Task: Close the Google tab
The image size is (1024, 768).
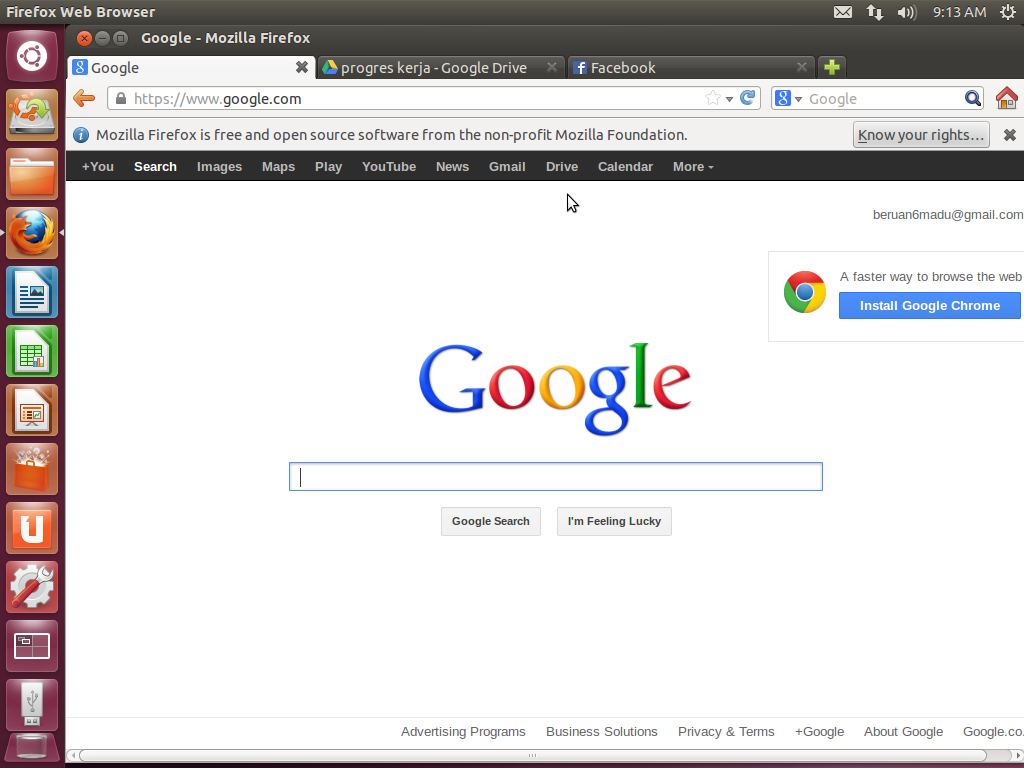Action: [301, 67]
